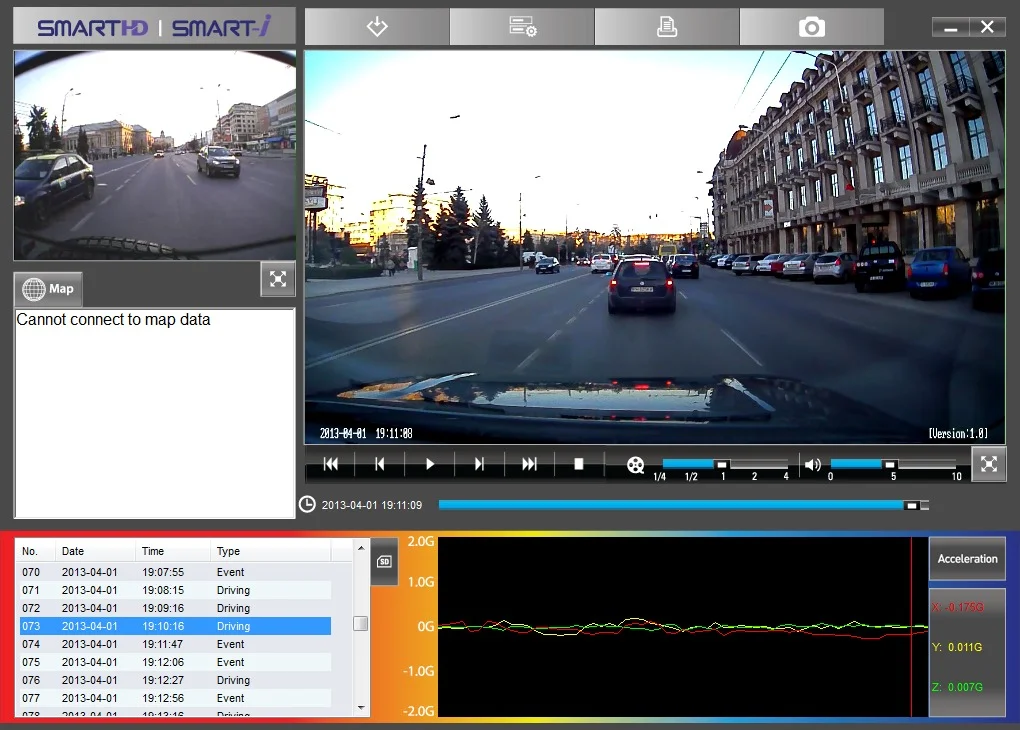The width and height of the screenshot is (1020, 730).
Task: Take a snapshot with the camera icon
Action: pos(812,27)
